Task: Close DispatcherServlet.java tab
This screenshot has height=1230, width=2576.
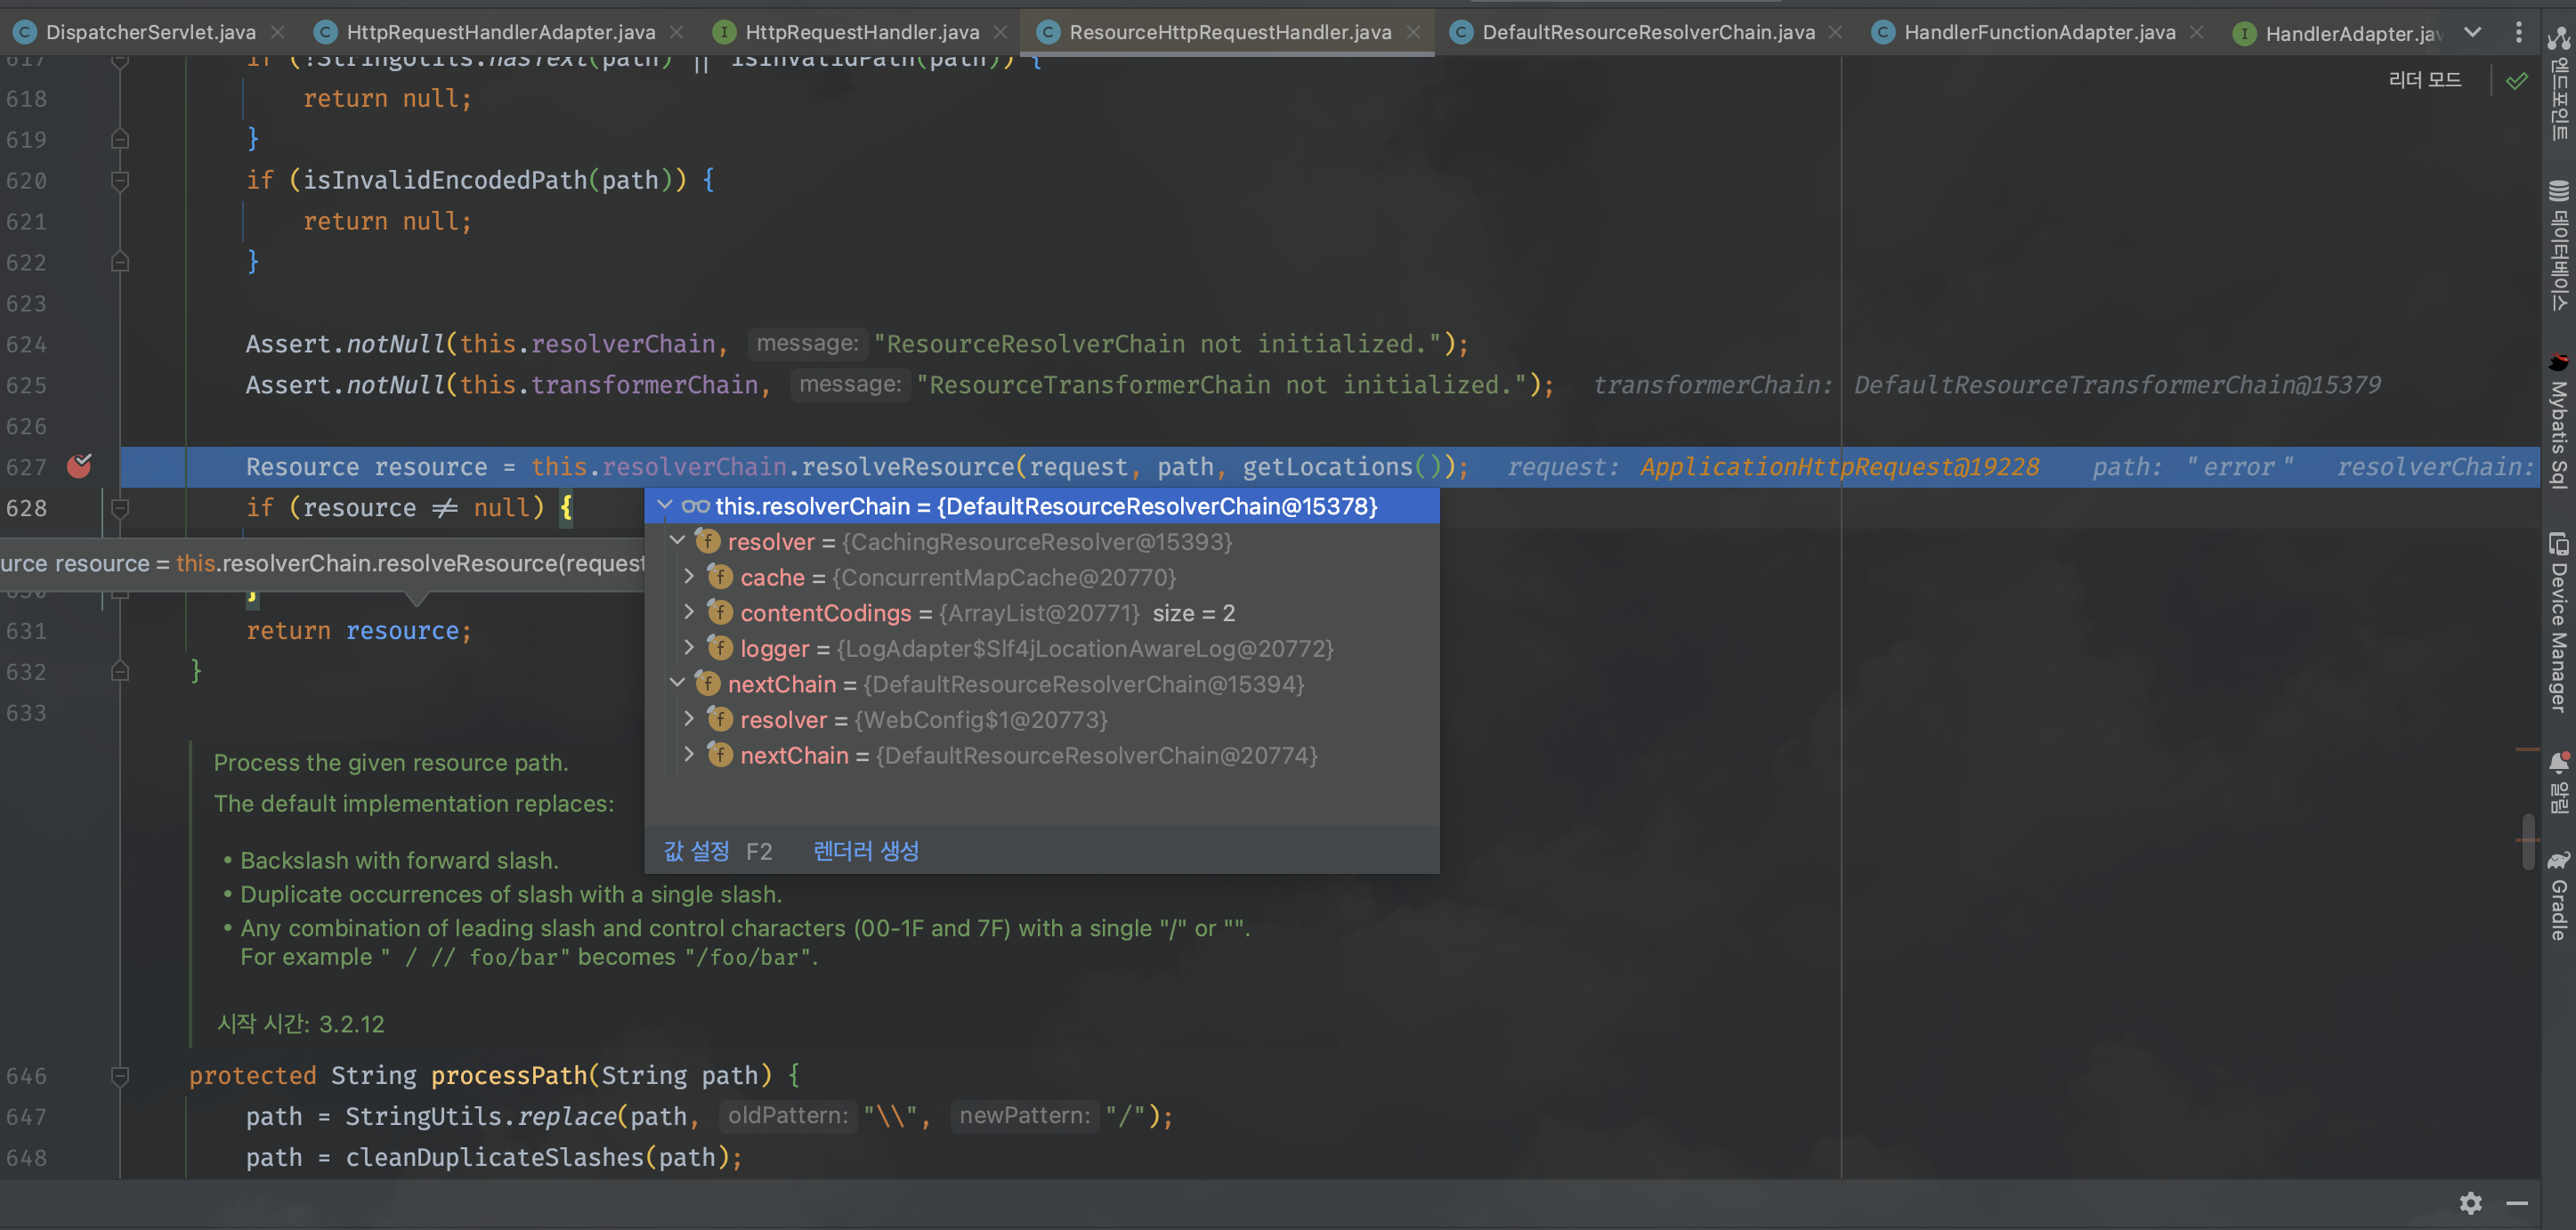Action: click(278, 32)
